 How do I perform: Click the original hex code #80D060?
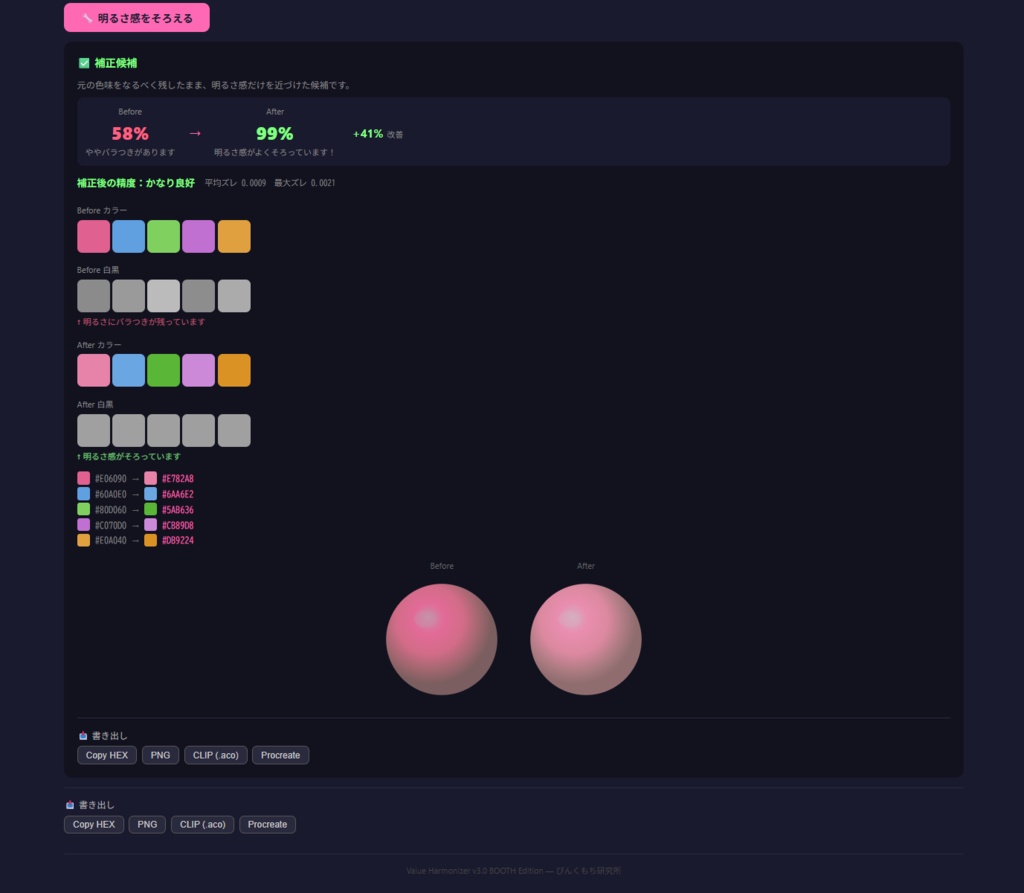(x=110, y=510)
